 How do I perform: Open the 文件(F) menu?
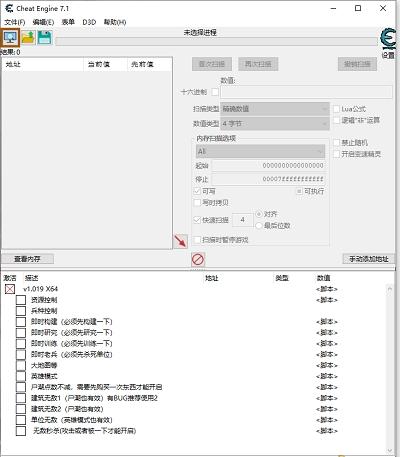[15, 22]
